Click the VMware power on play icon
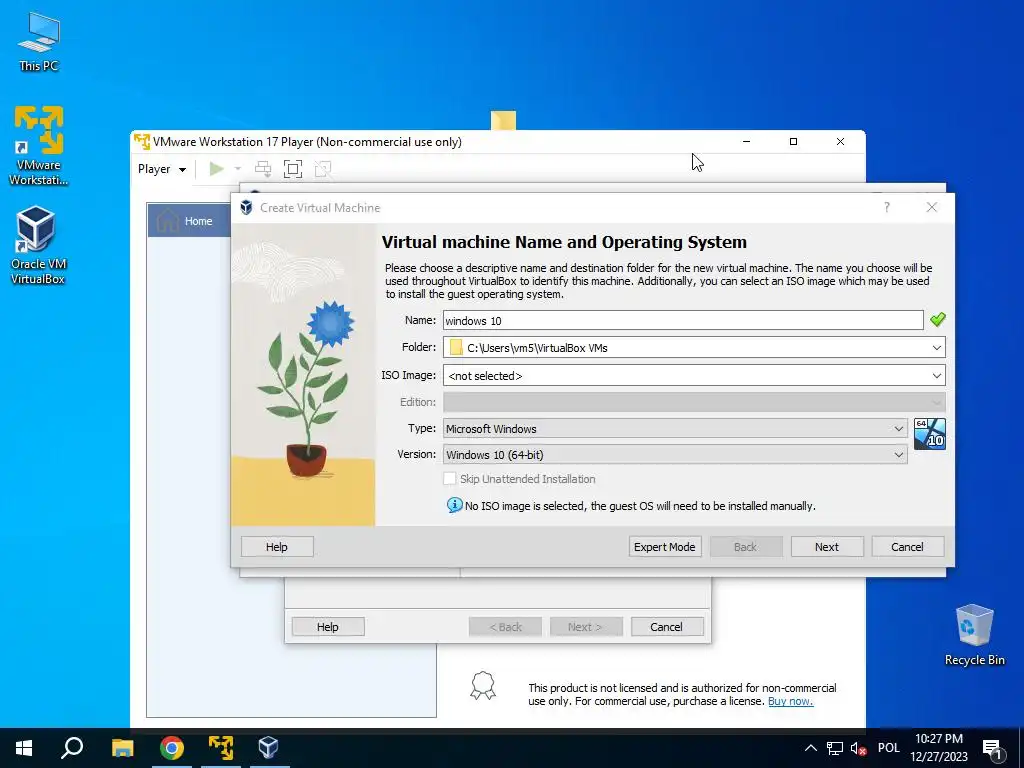The width and height of the screenshot is (1024, 768). (216, 169)
